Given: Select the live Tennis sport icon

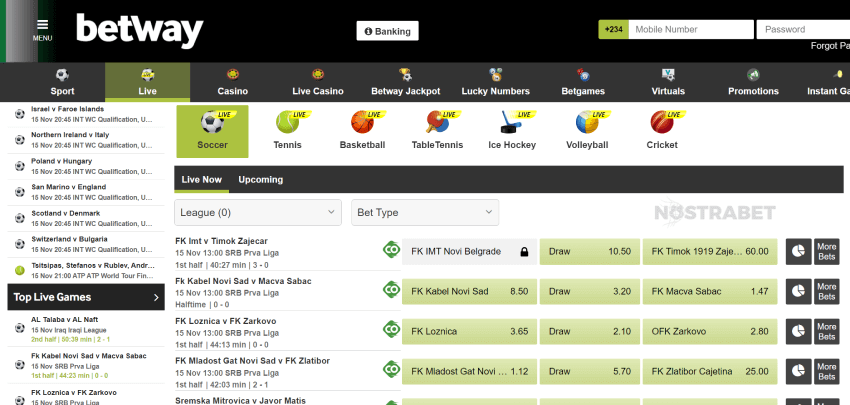Looking at the screenshot, I should click(x=287, y=131).
